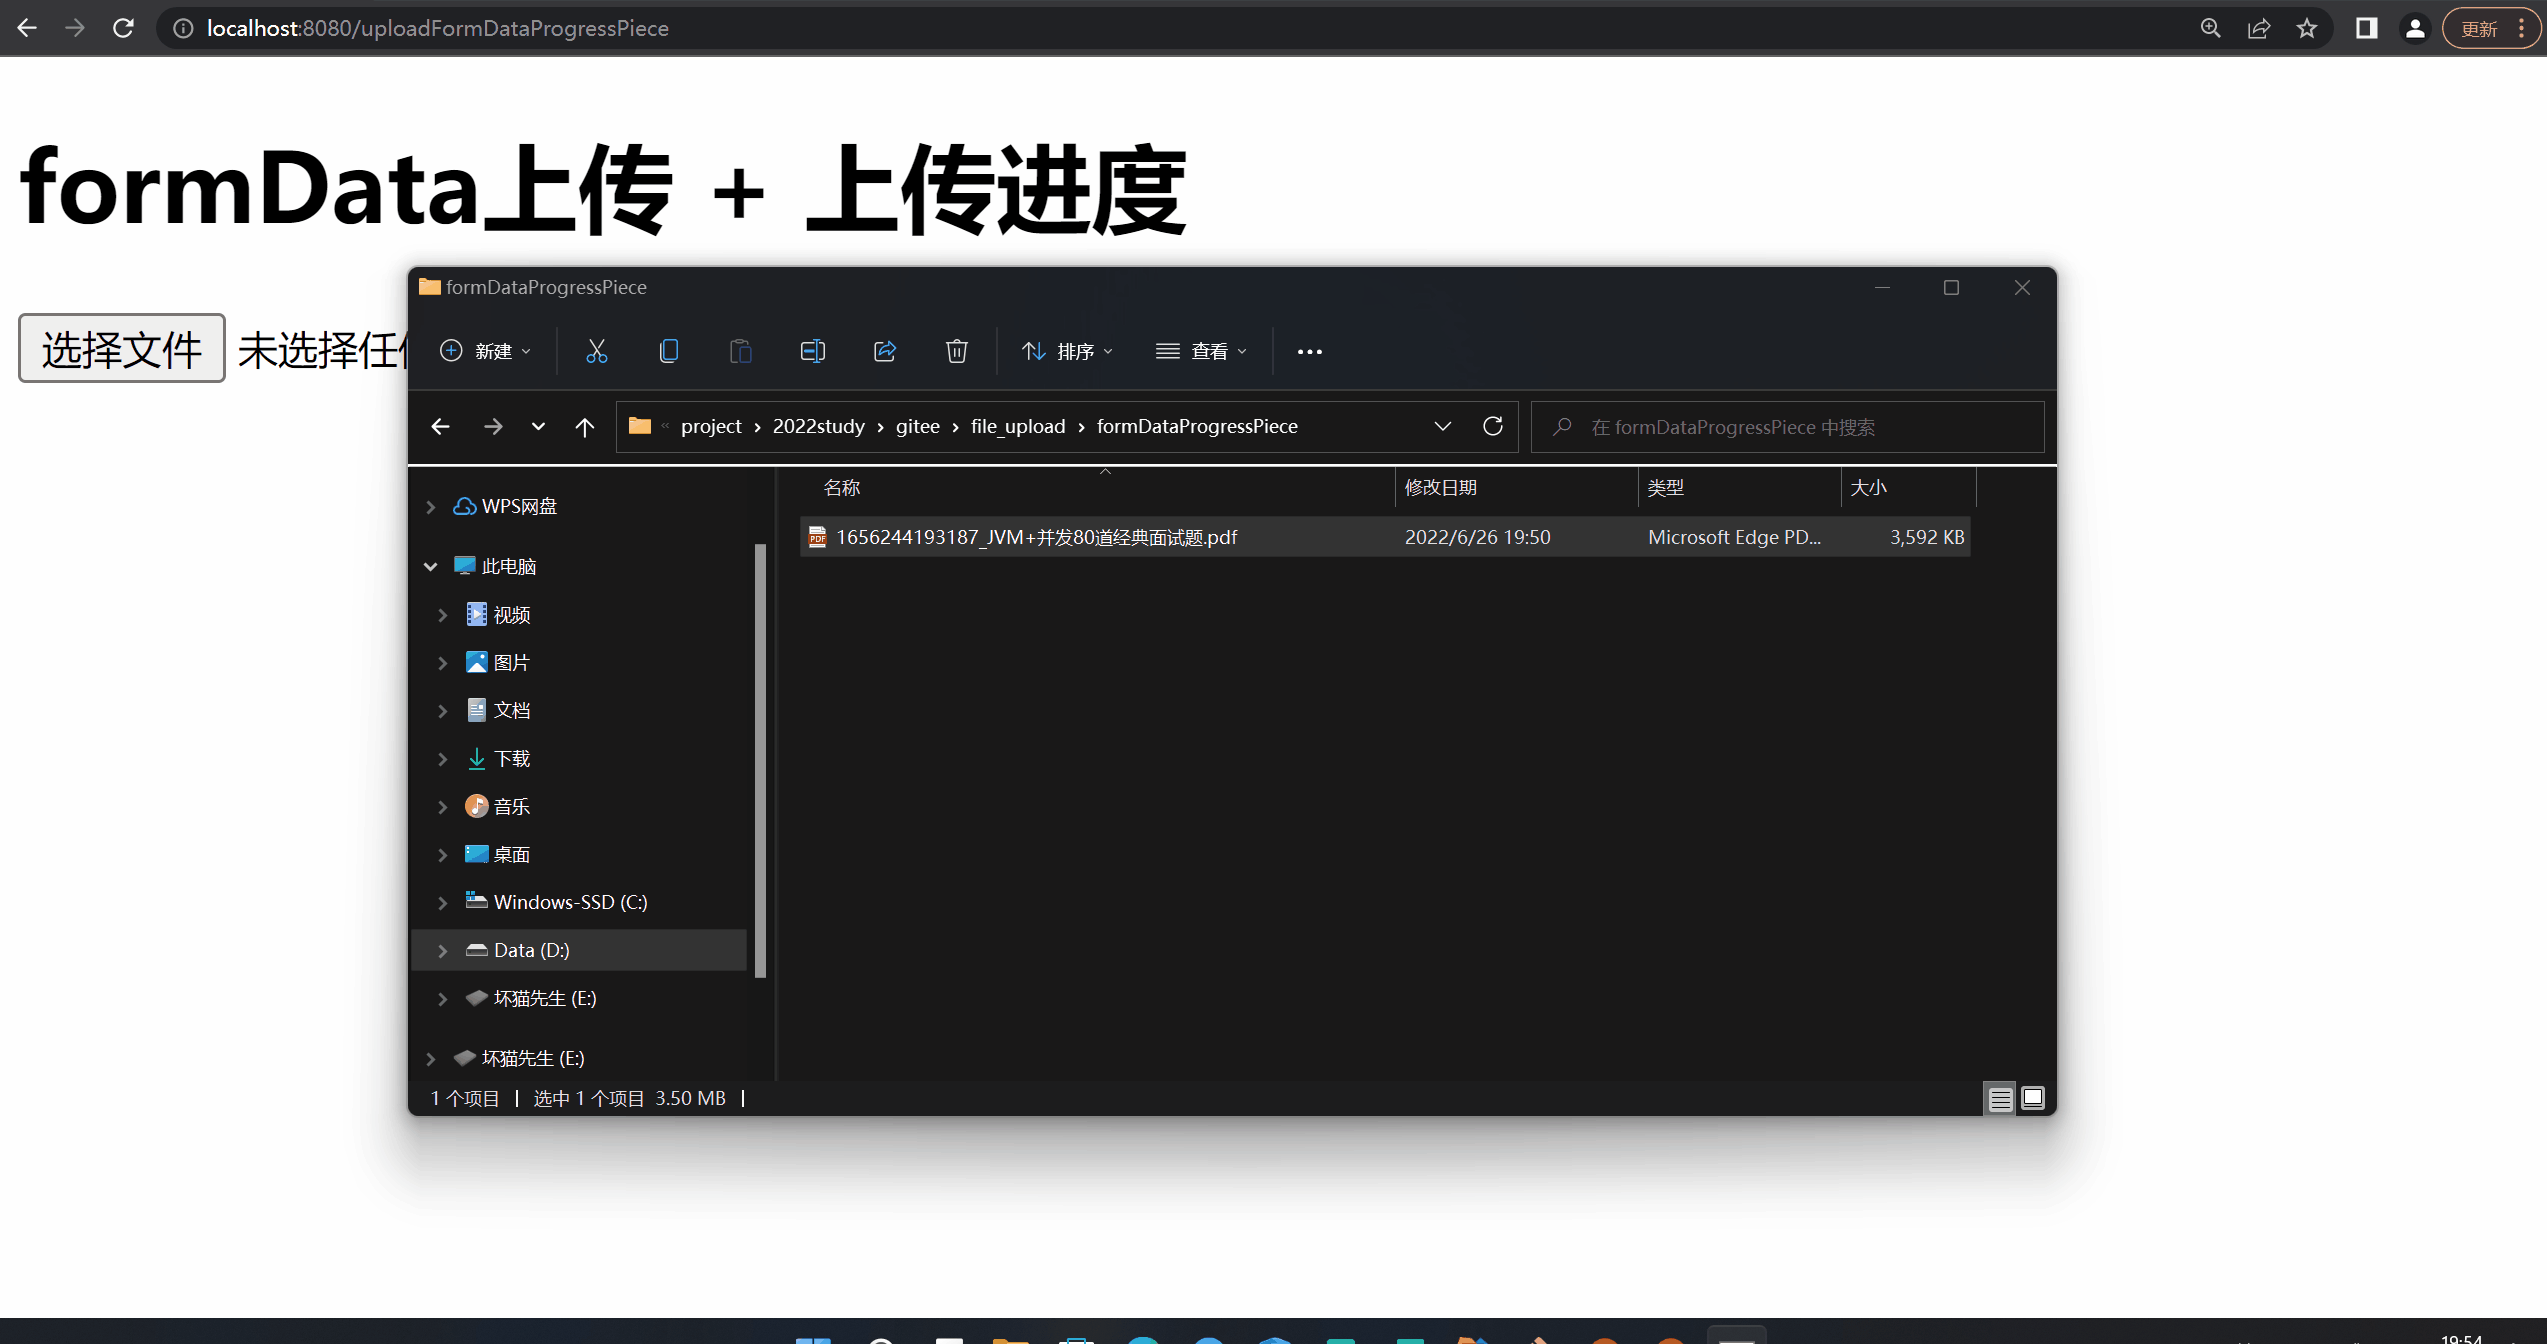Viewport: 2547px width, 1344px height.
Task: Select the JVM pdf file in list
Action: [1036, 537]
